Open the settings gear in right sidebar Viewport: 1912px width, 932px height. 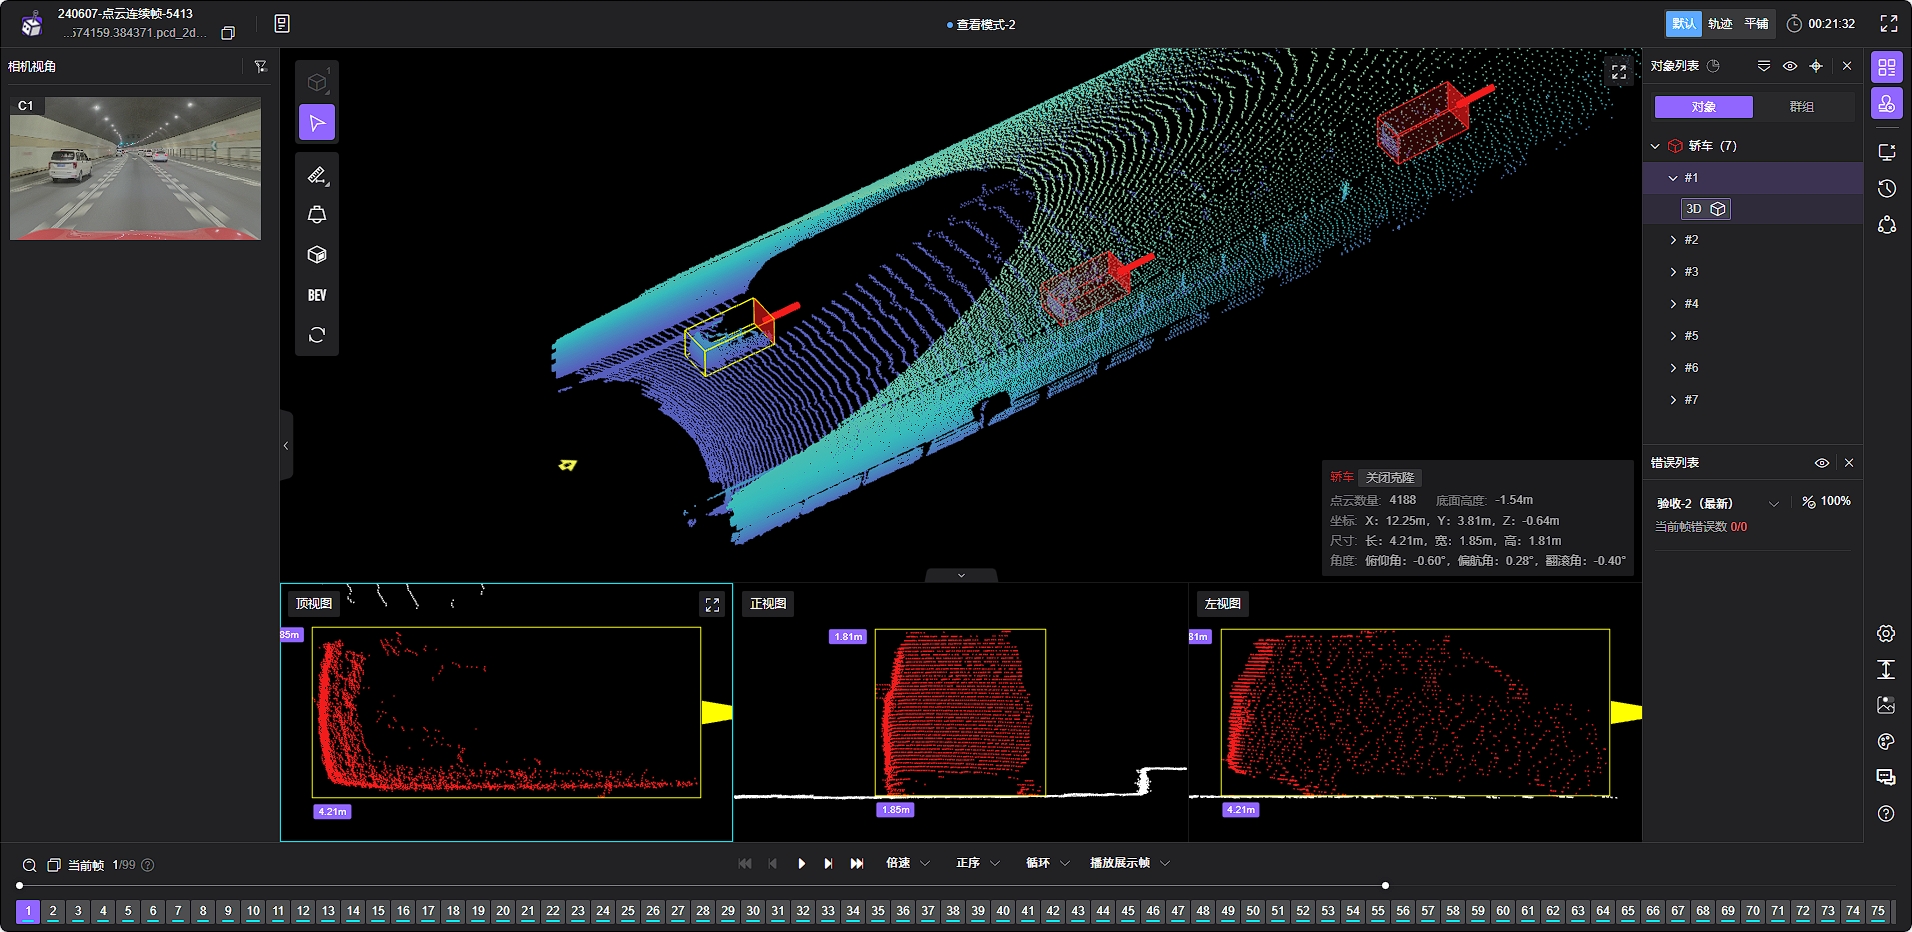1886,634
